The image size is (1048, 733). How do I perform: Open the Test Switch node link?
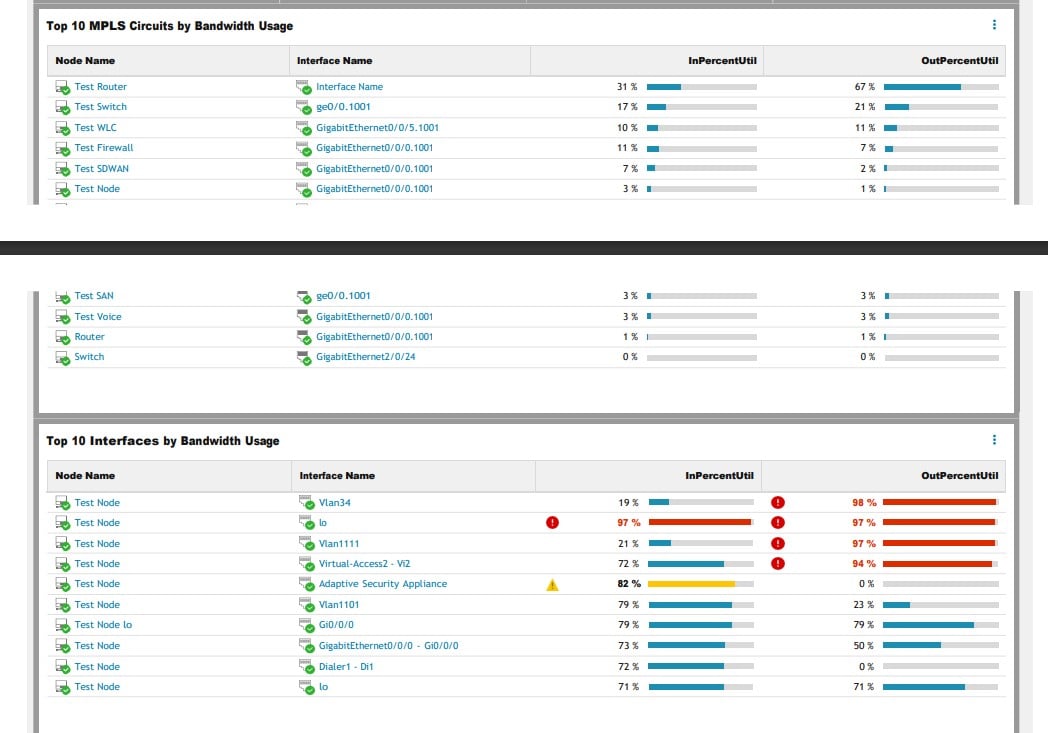[100, 106]
